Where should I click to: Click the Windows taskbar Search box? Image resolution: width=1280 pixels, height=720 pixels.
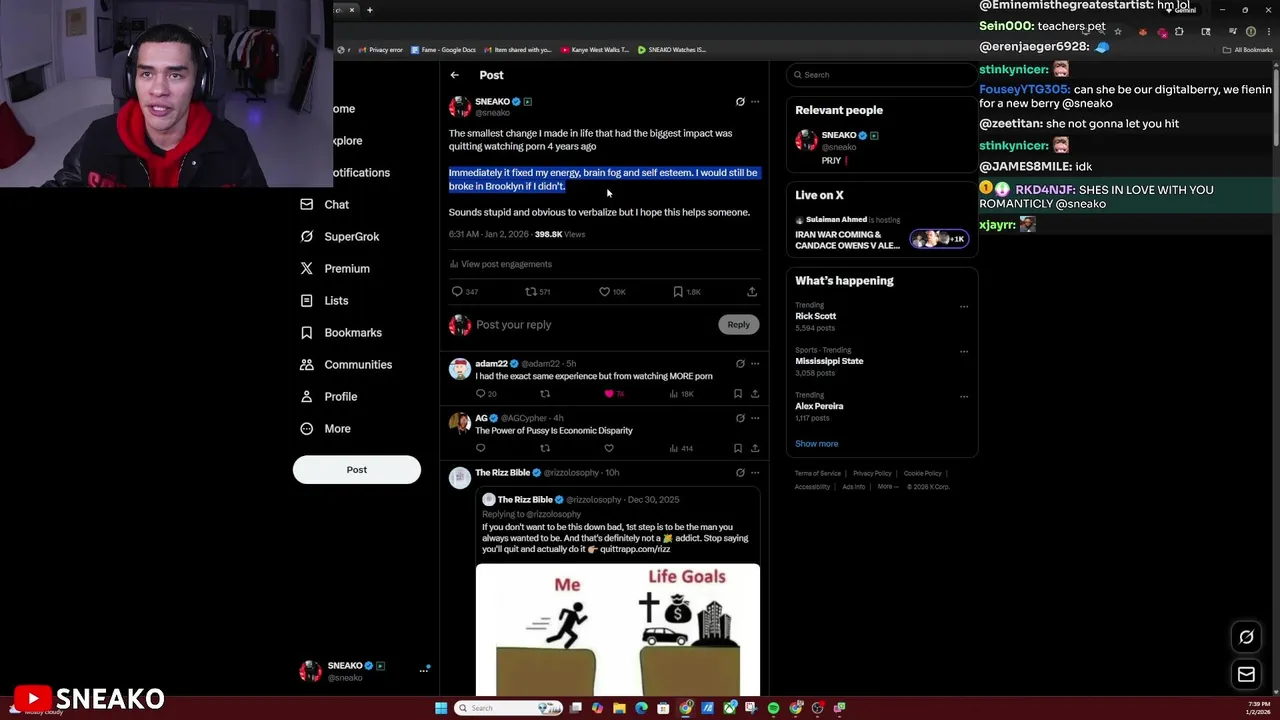click(508, 708)
